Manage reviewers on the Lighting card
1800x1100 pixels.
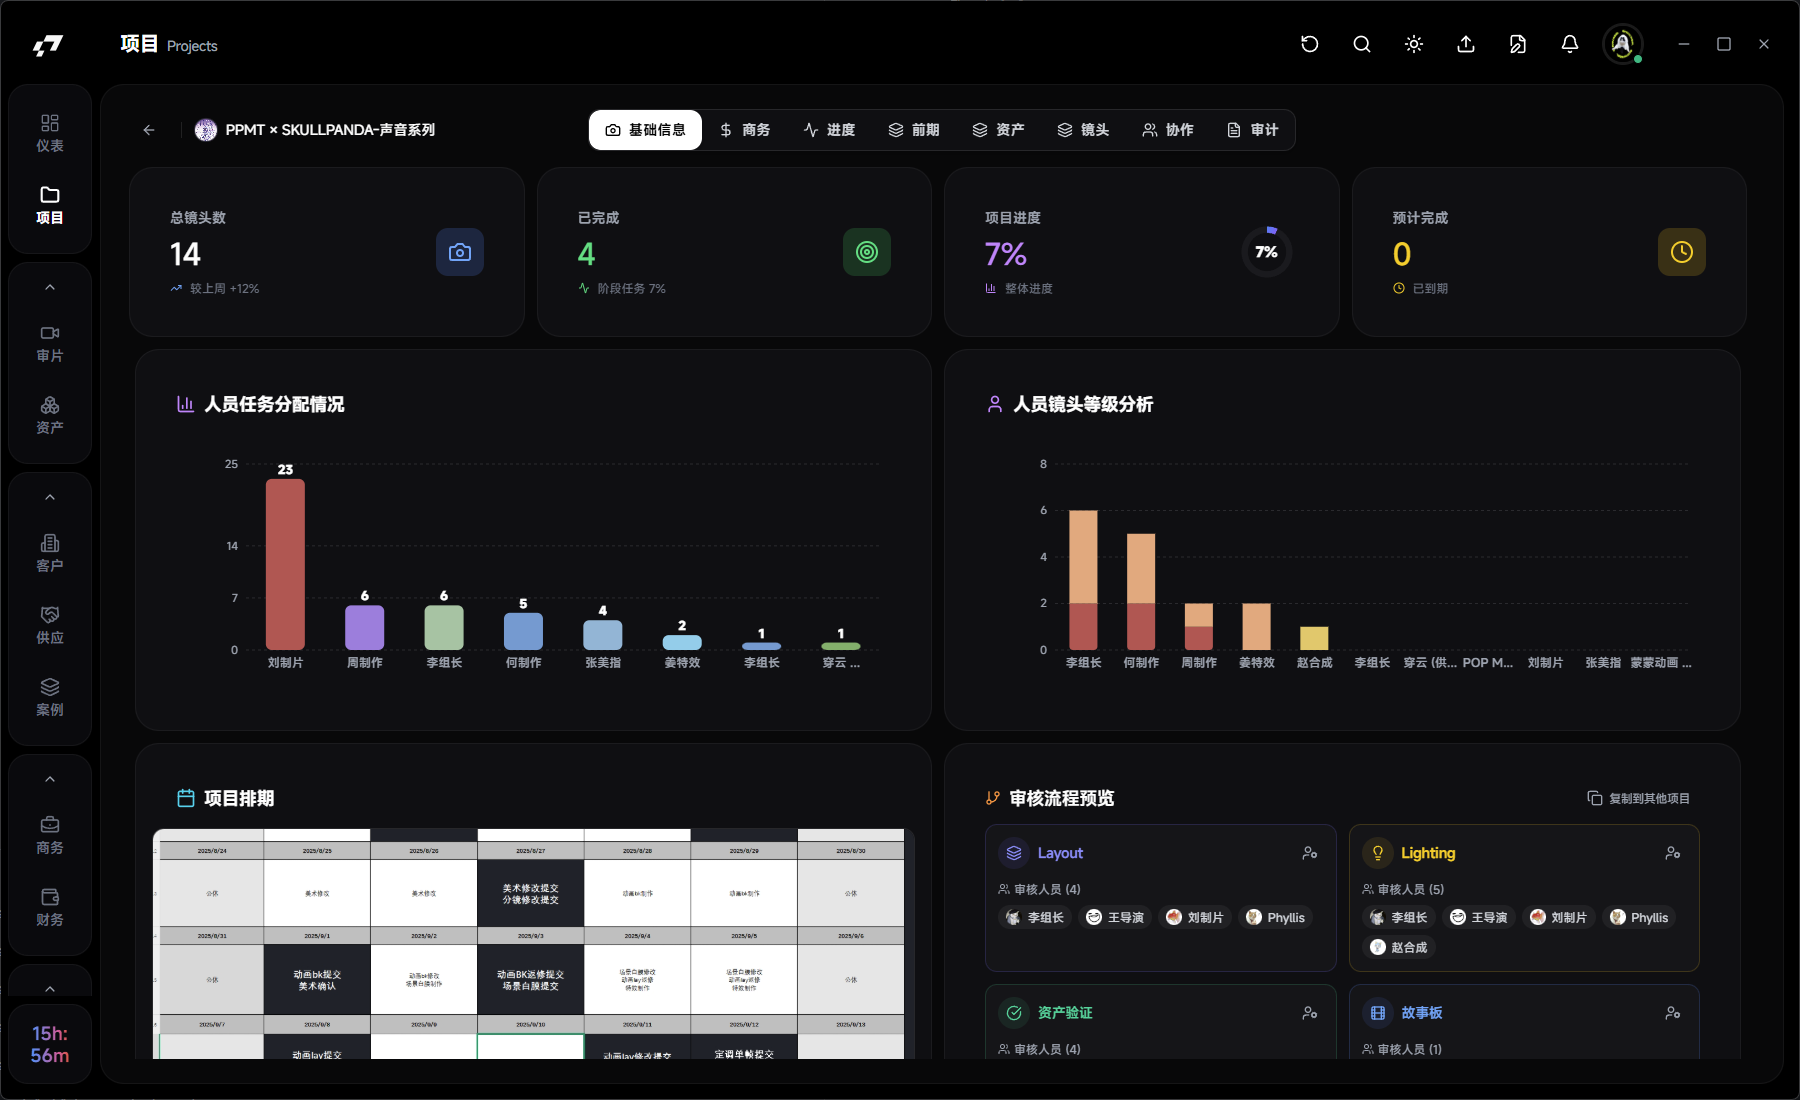(1672, 853)
